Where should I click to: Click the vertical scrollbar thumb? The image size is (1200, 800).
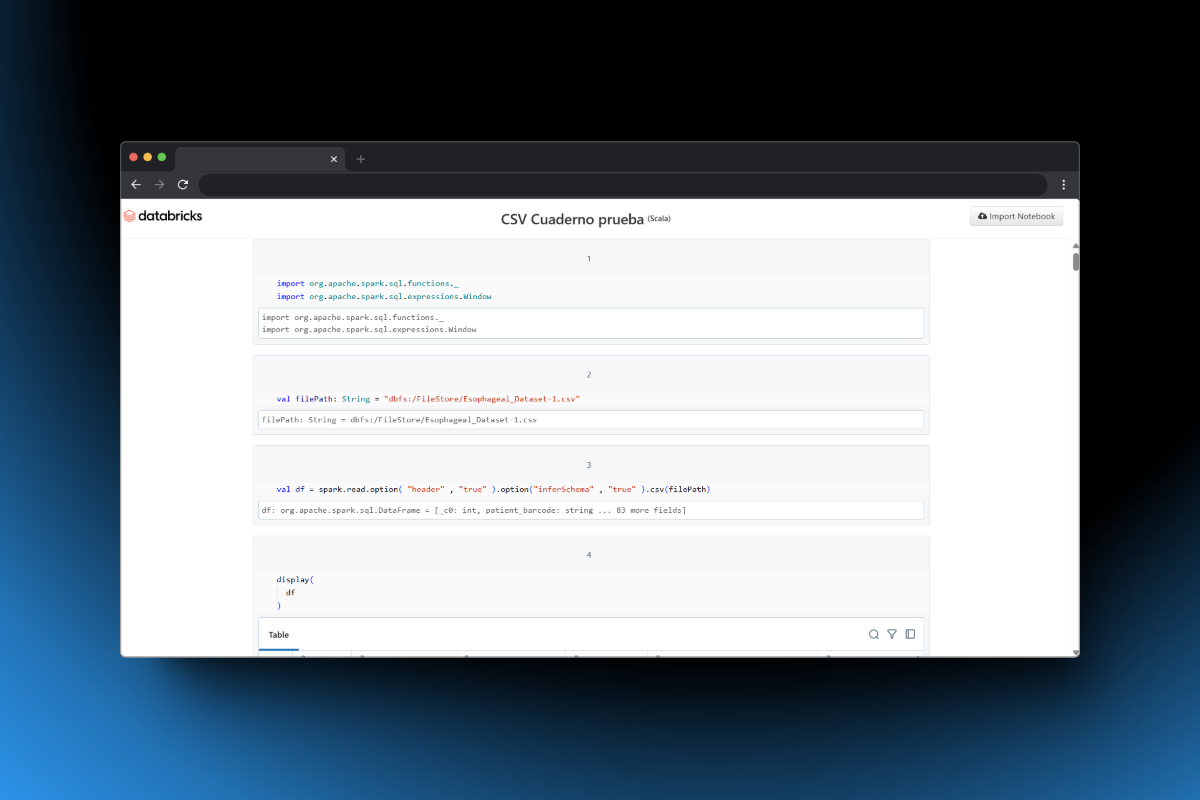point(1076,262)
